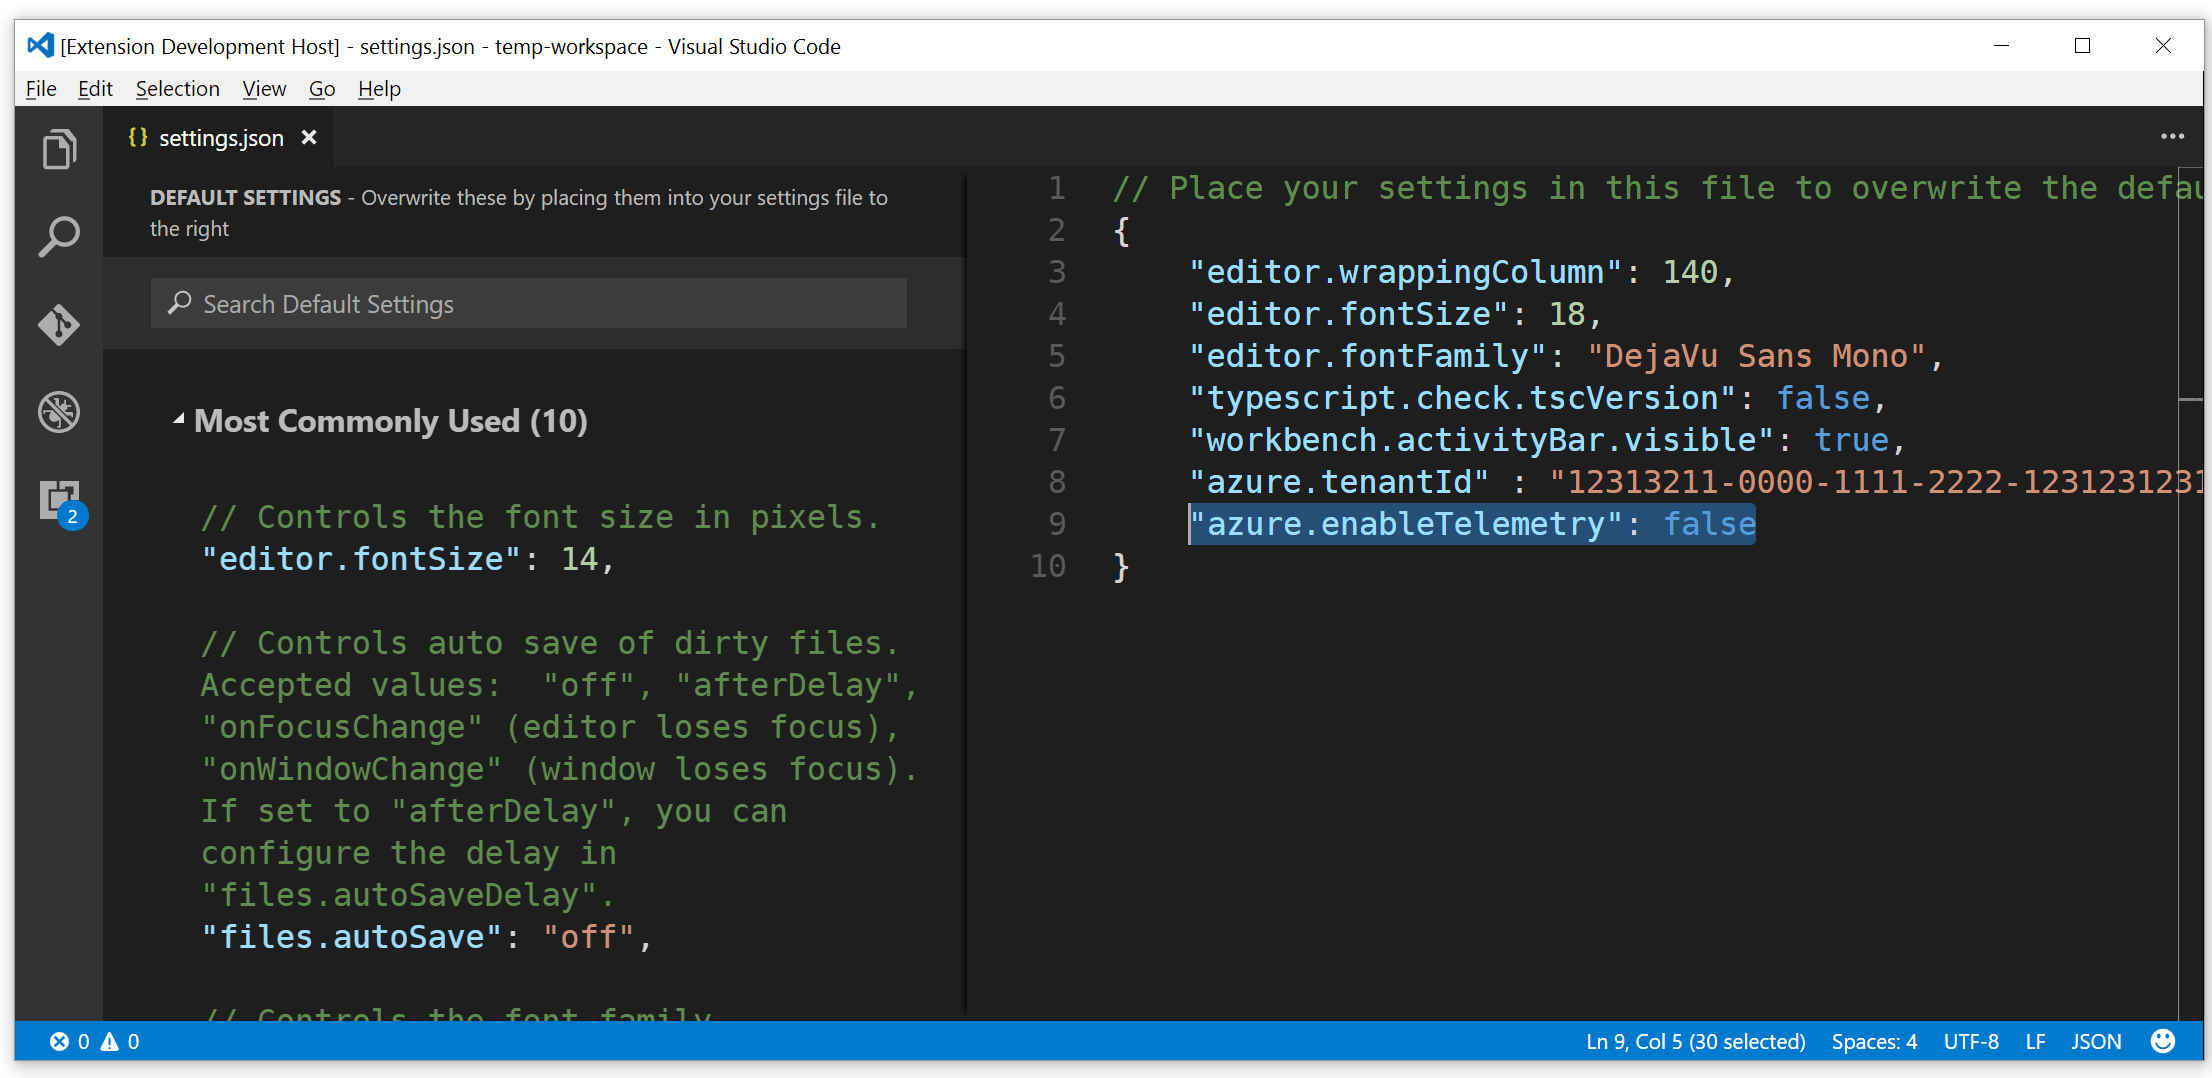Click the warnings count icon in status bar
Screen dimensions: 2212x1078
pyautogui.click(x=109, y=1042)
